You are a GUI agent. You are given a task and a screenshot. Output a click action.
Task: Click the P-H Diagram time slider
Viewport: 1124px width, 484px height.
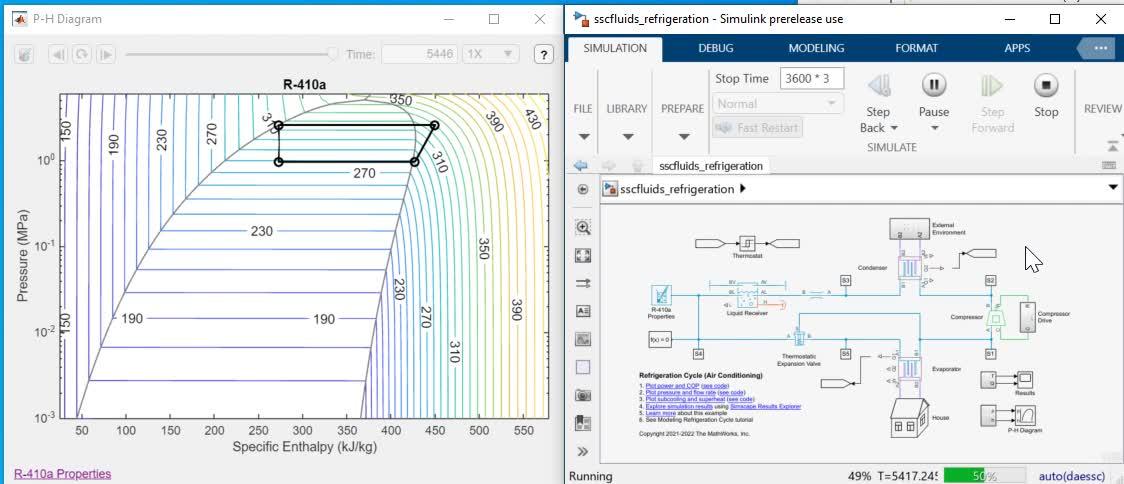(229, 54)
